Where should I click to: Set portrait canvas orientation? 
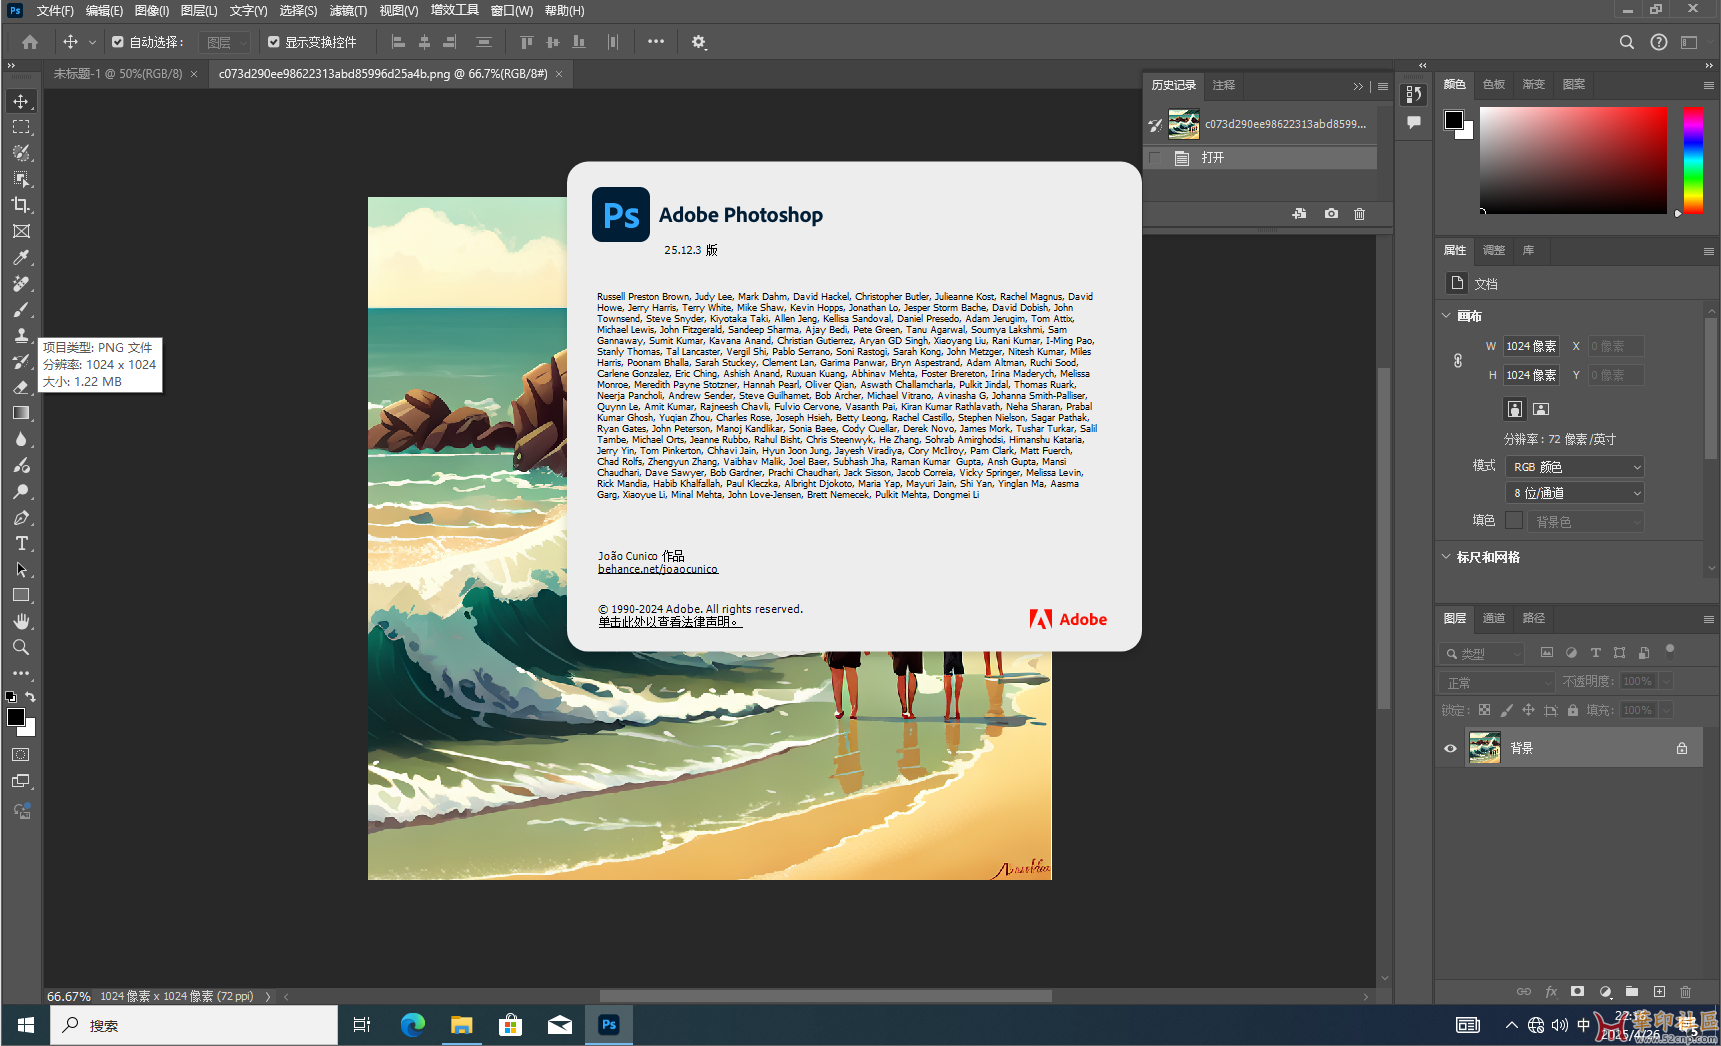[x=1515, y=409]
